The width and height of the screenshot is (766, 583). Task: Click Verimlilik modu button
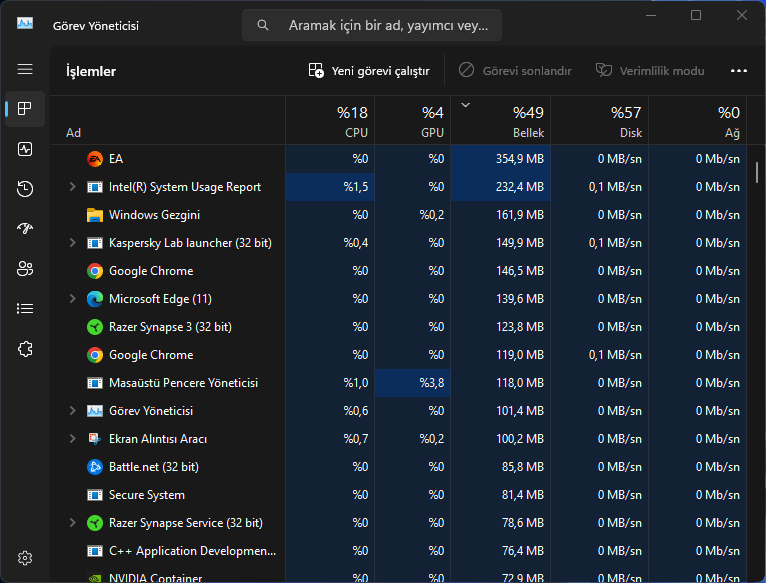click(650, 71)
